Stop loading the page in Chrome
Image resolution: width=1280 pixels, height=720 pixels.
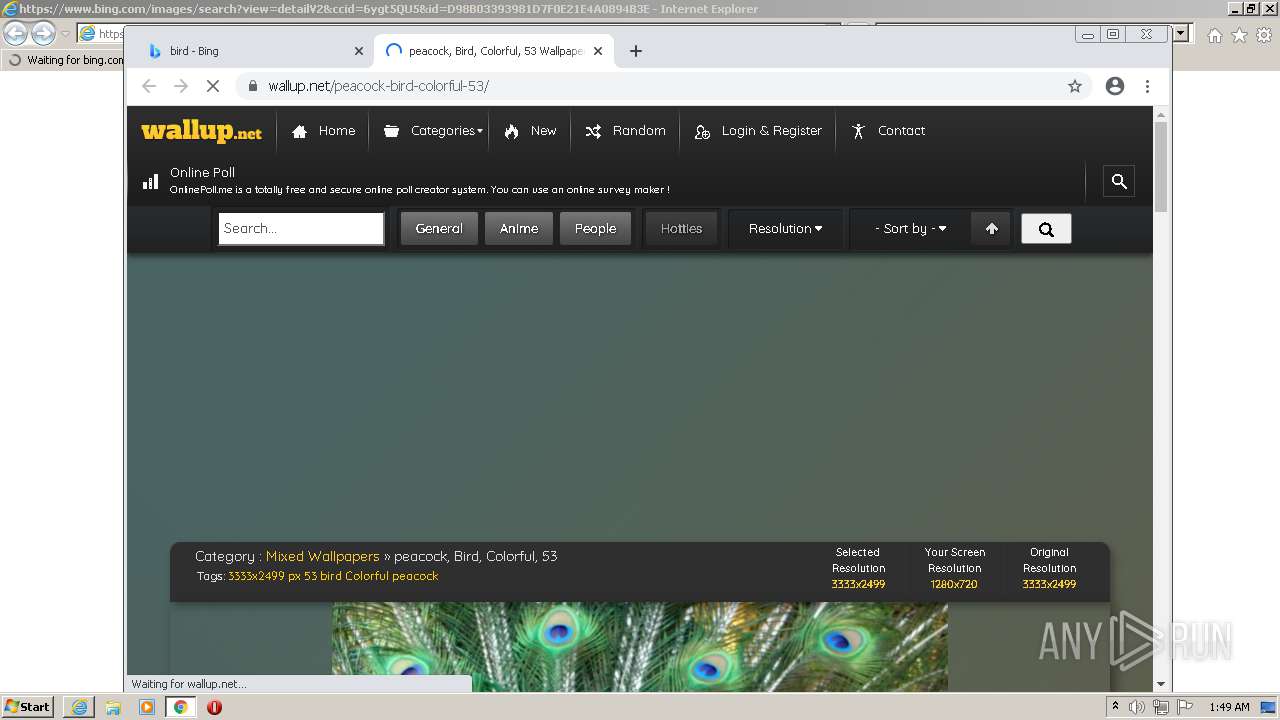[213, 86]
